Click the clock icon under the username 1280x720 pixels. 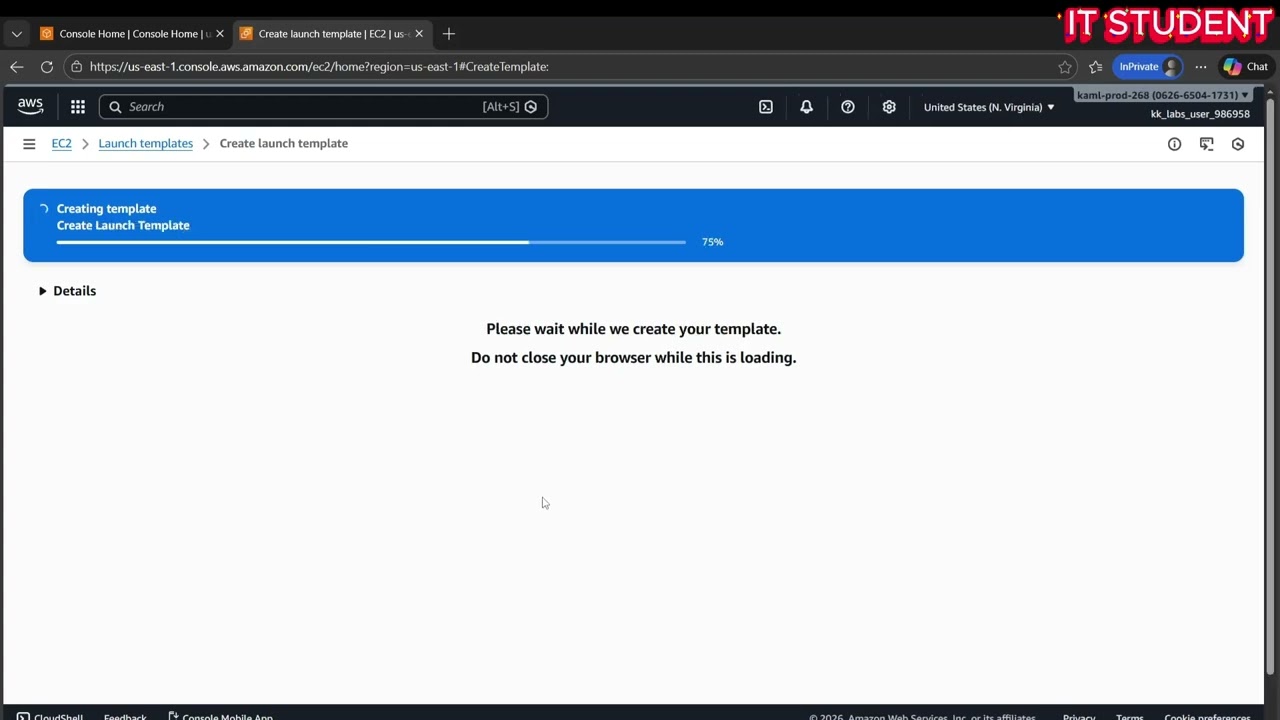pos(1238,144)
